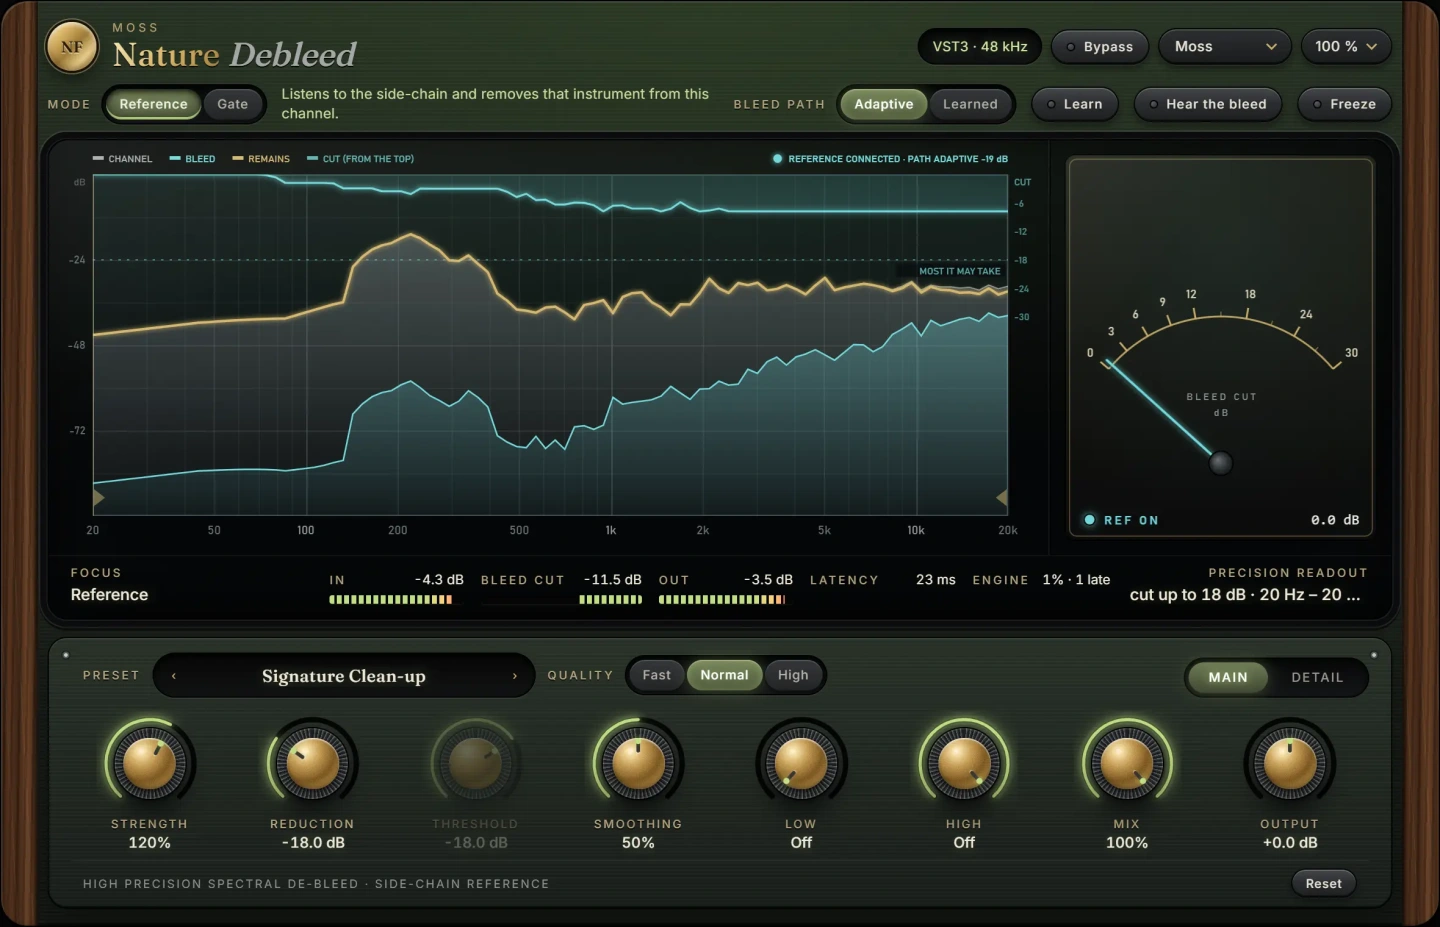1440x927 pixels.
Task: Toggle the Freeze option
Action: pyautogui.click(x=1344, y=104)
